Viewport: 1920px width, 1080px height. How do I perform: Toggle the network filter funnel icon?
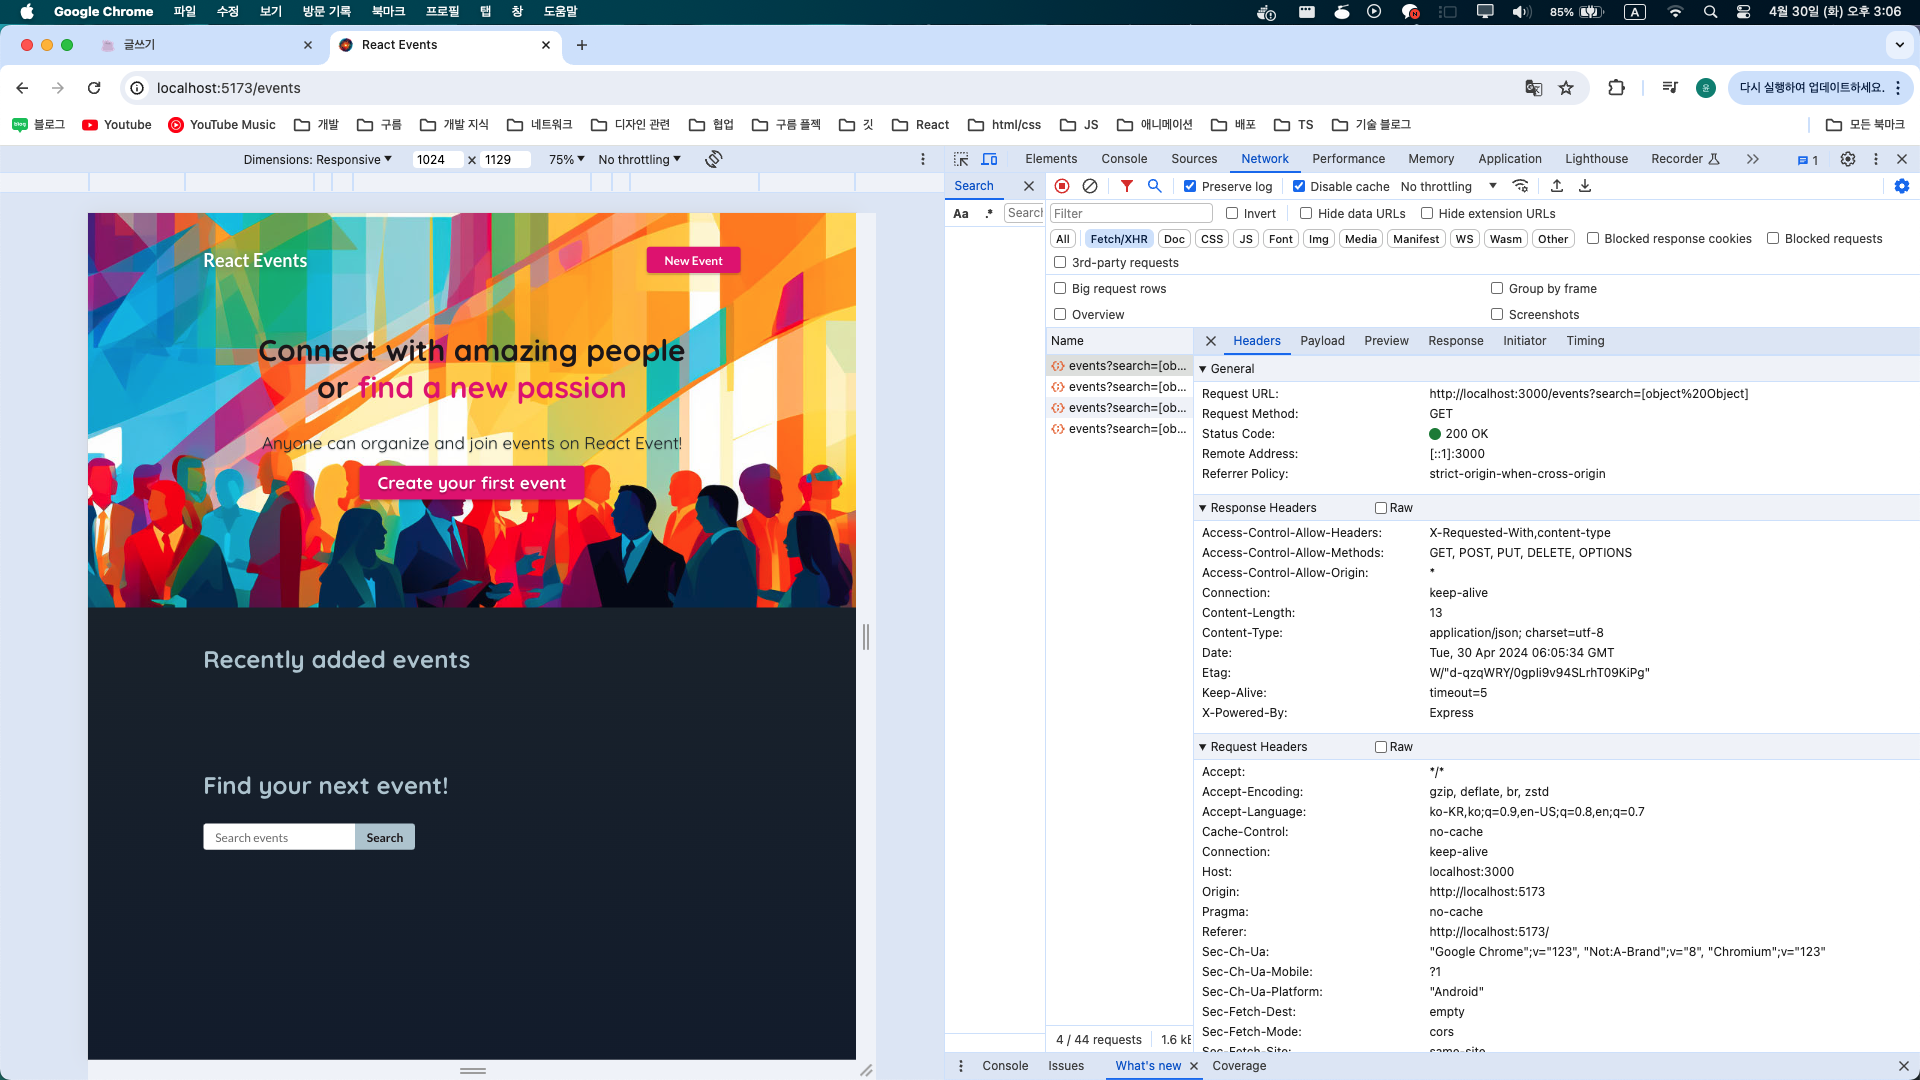click(x=1127, y=186)
